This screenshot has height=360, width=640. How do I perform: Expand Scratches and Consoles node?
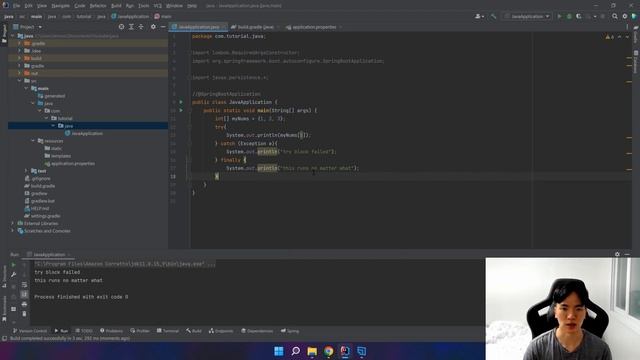pyautogui.click(x=12, y=231)
